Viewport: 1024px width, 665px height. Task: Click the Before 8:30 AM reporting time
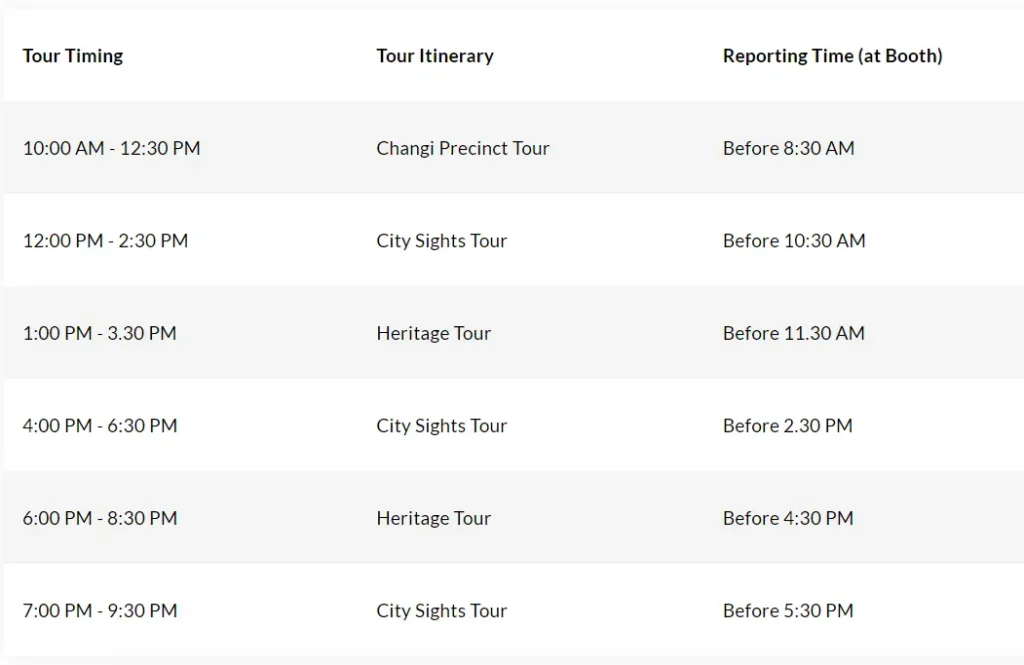788,148
